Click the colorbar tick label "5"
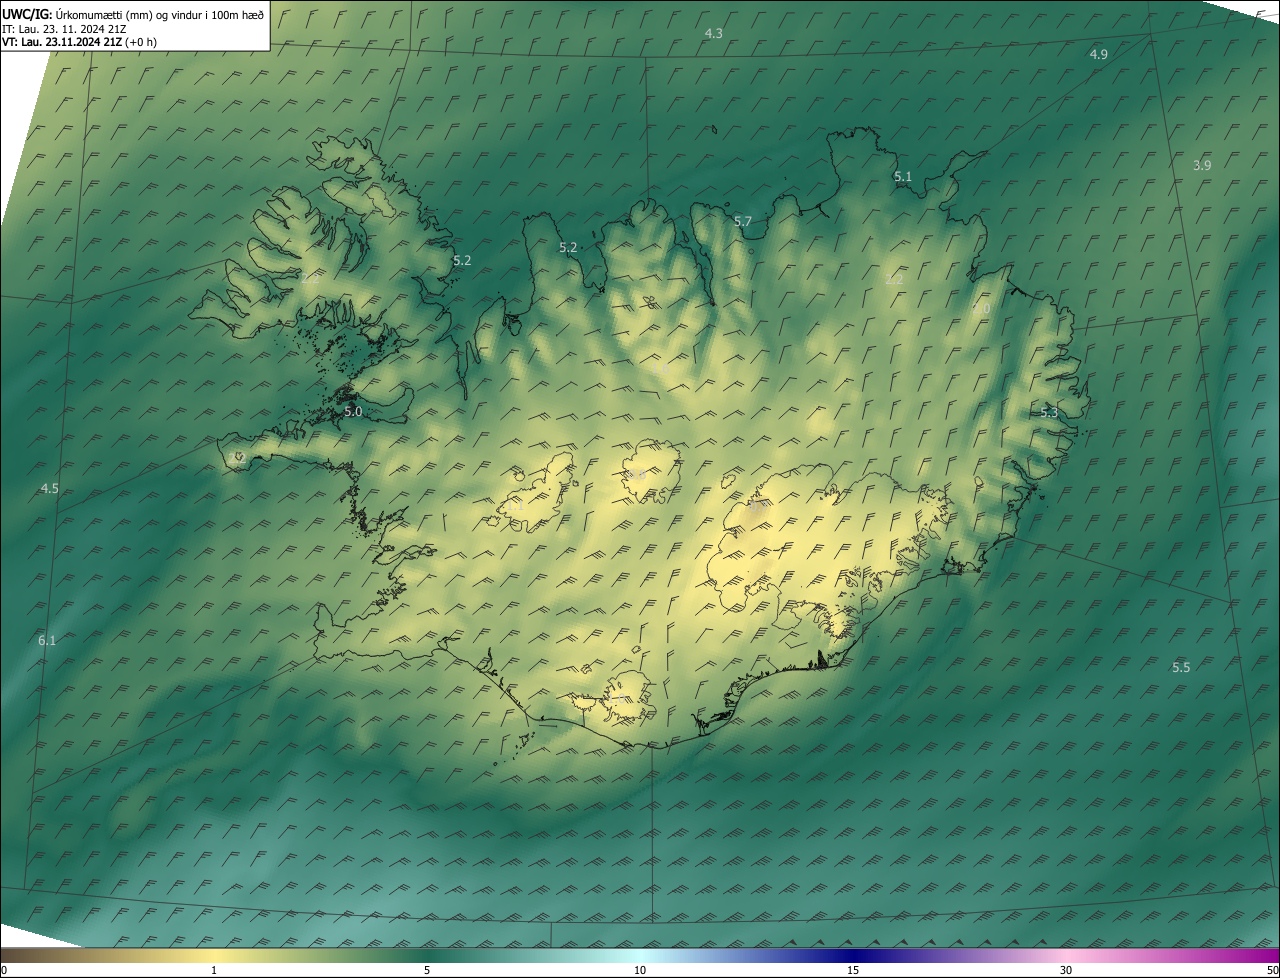The height and width of the screenshot is (978, 1280). pyautogui.click(x=427, y=970)
